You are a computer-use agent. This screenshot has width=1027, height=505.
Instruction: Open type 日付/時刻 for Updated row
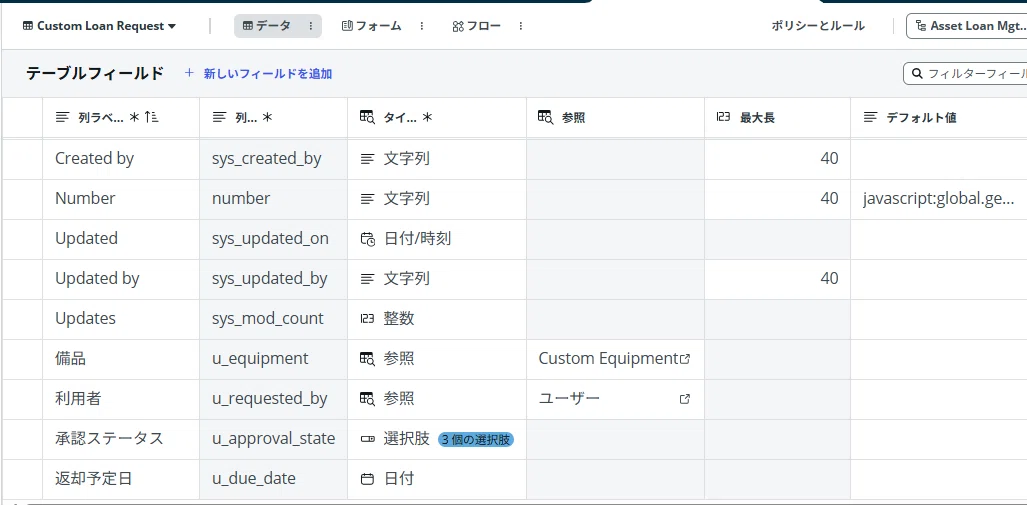tap(437, 238)
